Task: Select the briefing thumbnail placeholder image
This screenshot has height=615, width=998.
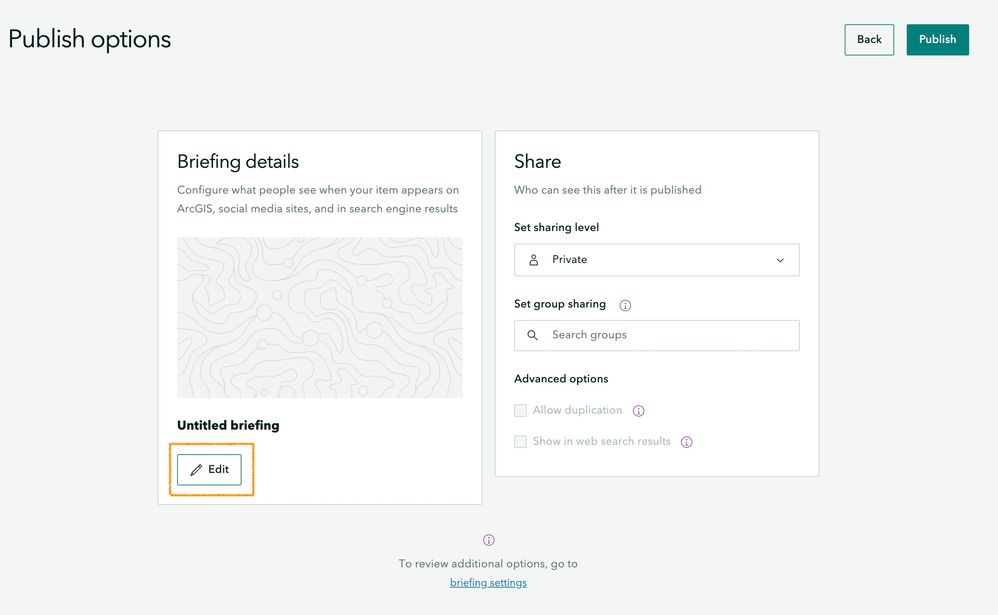Action: click(x=320, y=318)
